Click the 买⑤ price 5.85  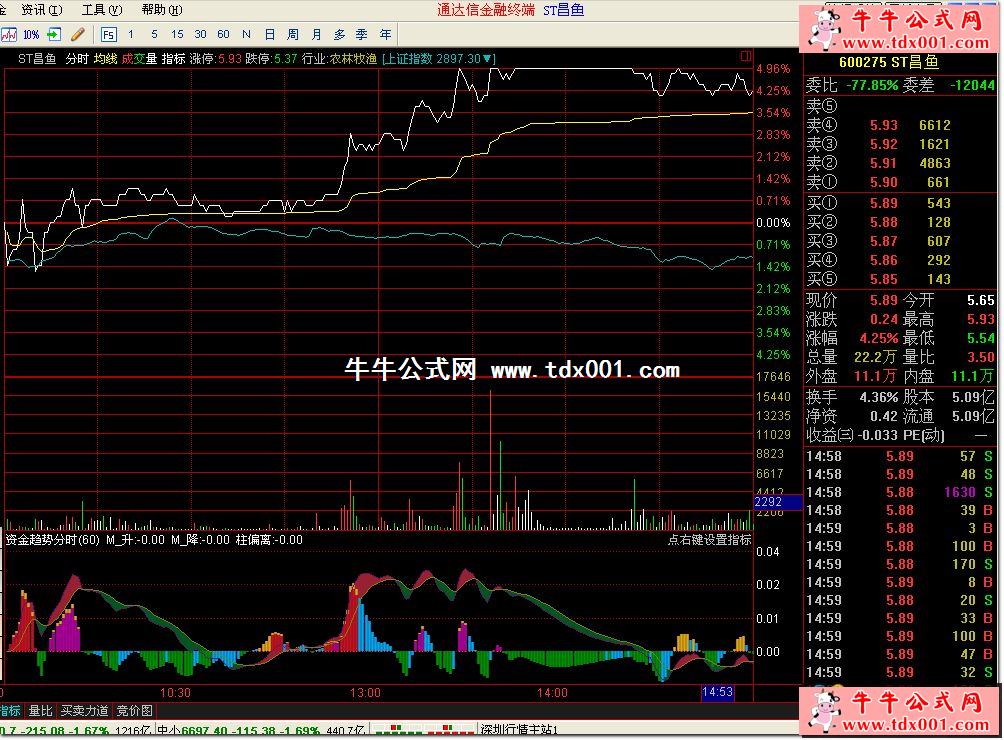pos(884,280)
